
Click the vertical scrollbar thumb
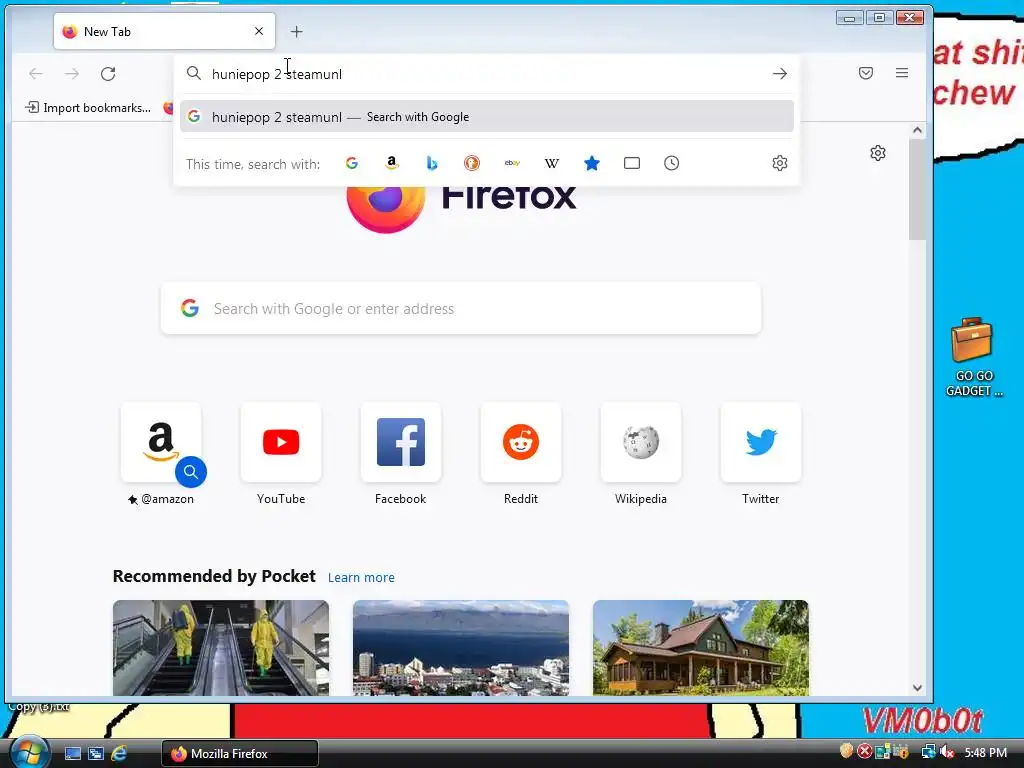[x=918, y=189]
